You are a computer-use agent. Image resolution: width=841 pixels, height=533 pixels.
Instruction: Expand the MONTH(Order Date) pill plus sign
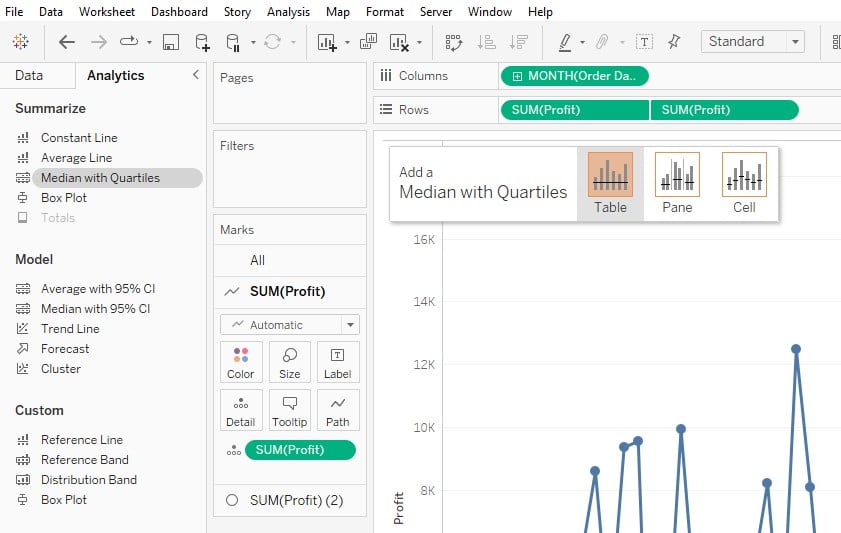click(x=517, y=76)
